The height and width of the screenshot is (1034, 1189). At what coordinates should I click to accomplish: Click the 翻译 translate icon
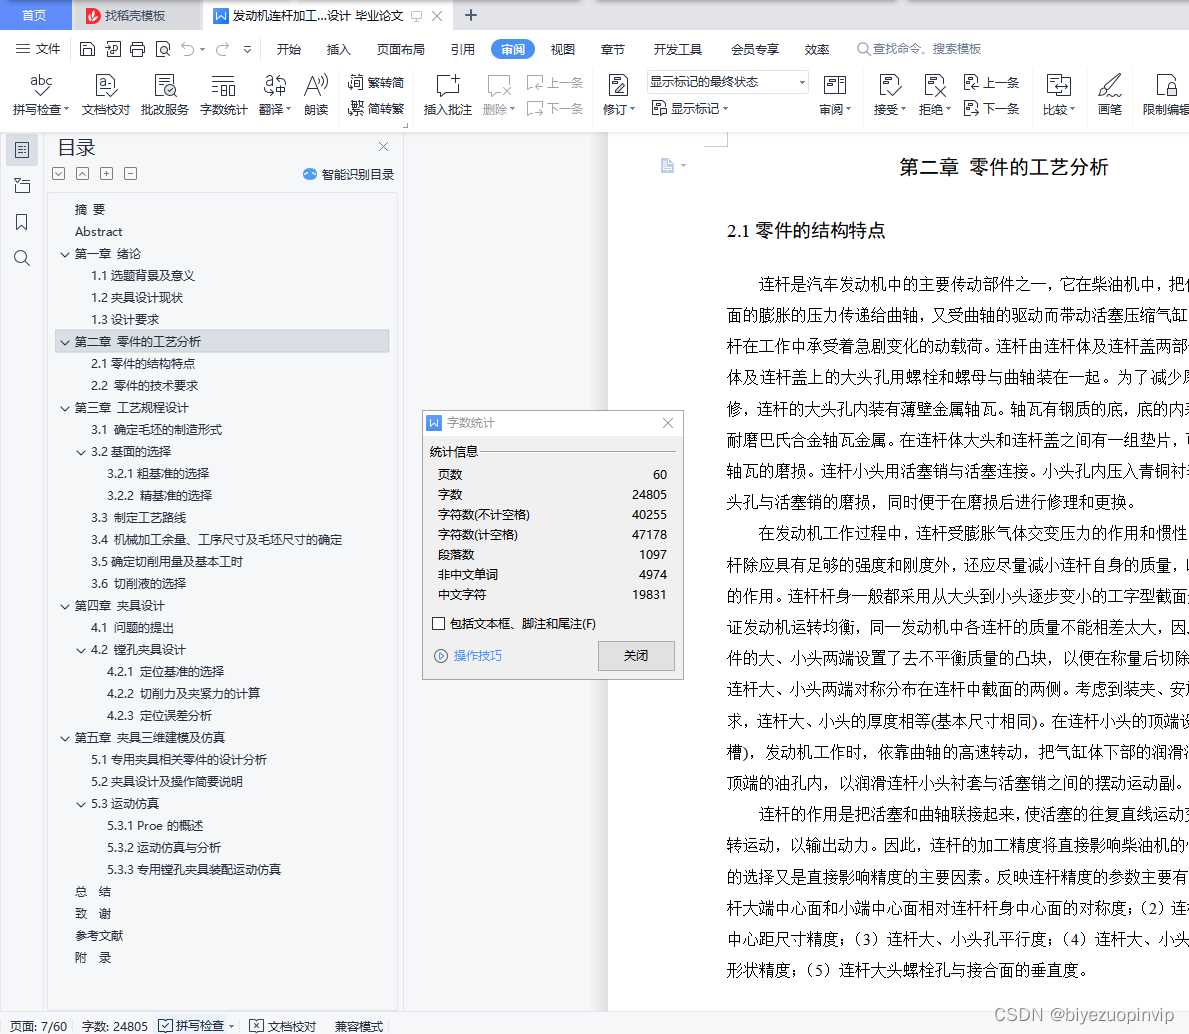275,85
